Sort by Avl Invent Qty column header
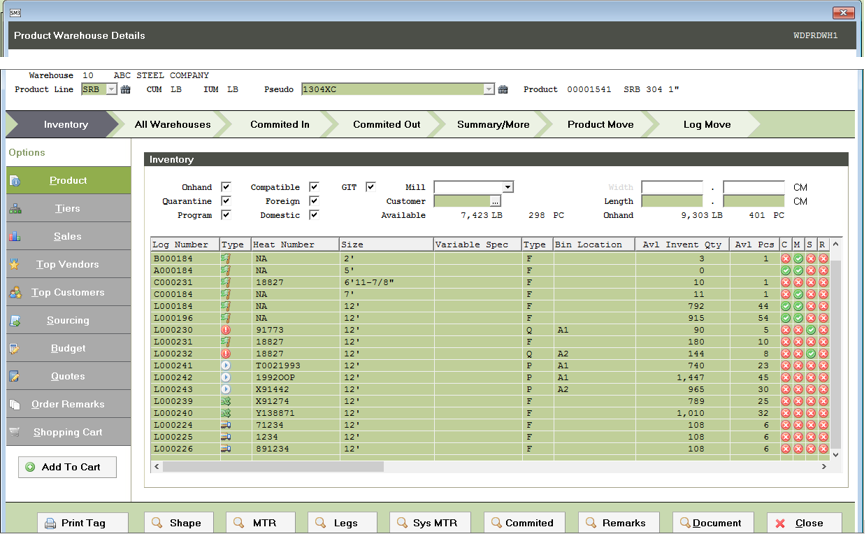 [682, 244]
